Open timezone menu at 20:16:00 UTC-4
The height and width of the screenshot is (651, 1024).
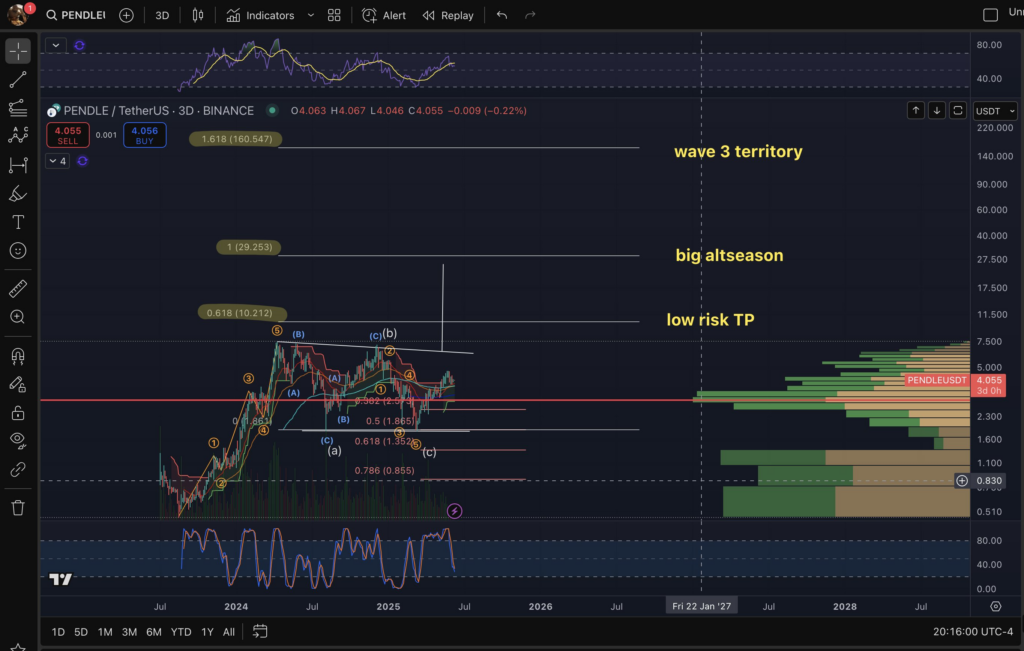[972, 631]
